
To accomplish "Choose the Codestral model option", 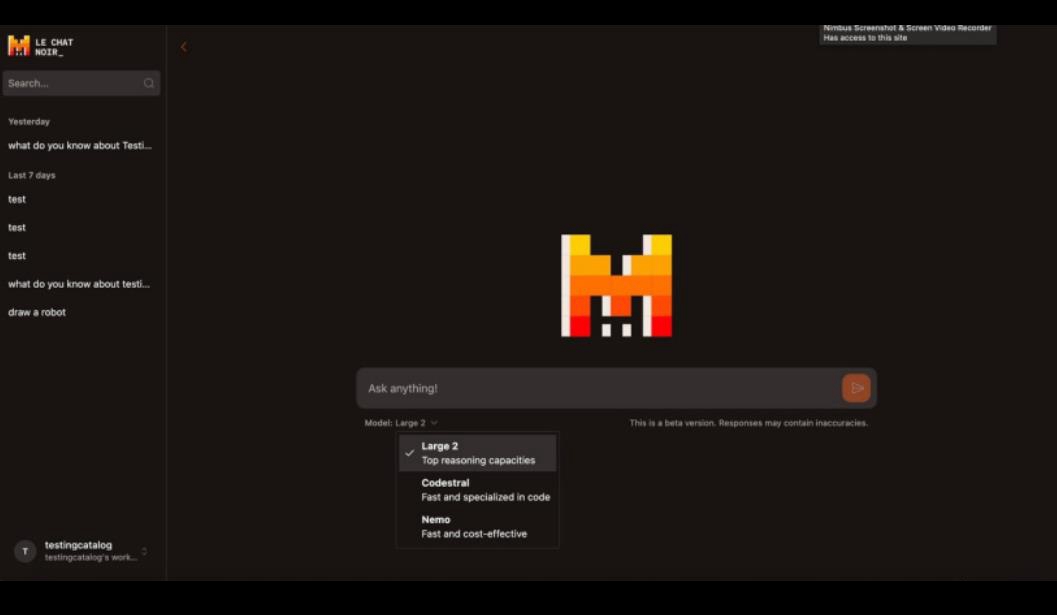I will [477, 490].
